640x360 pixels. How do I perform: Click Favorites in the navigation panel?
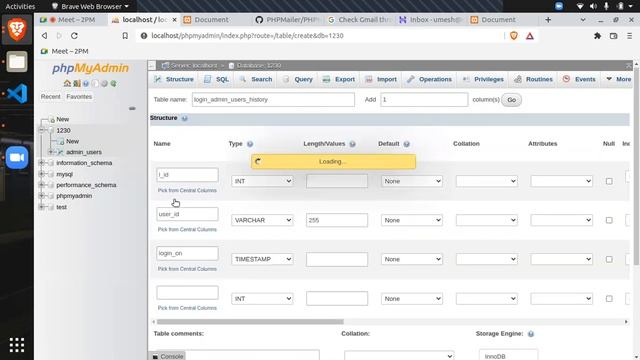click(x=79, y=97)
